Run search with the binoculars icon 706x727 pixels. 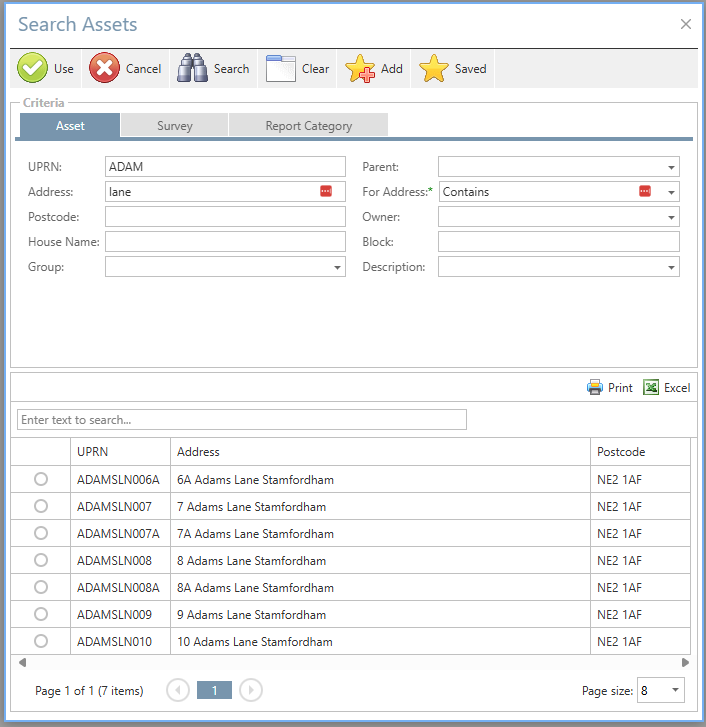coord(192,69)
